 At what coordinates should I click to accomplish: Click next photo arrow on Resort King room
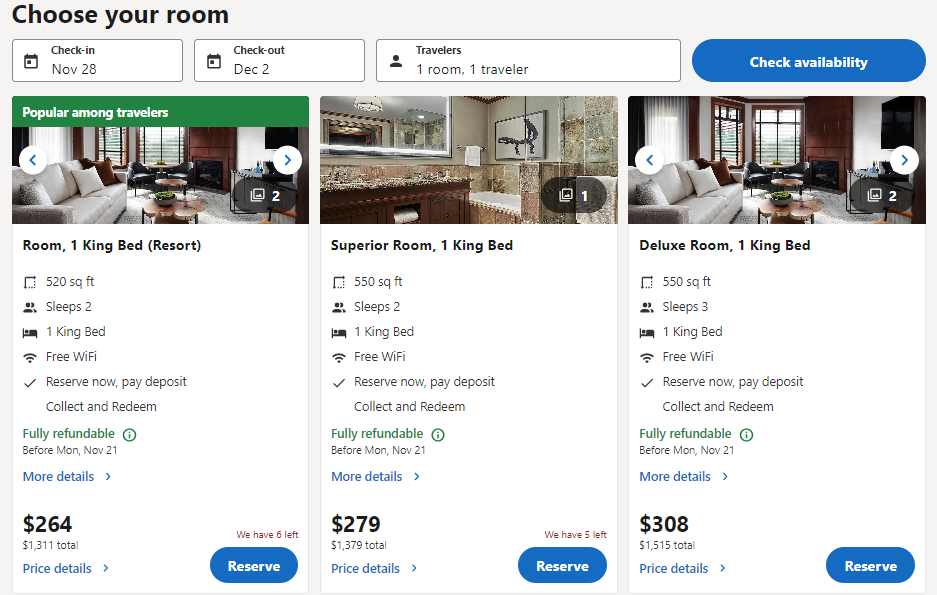pos(287,160)
